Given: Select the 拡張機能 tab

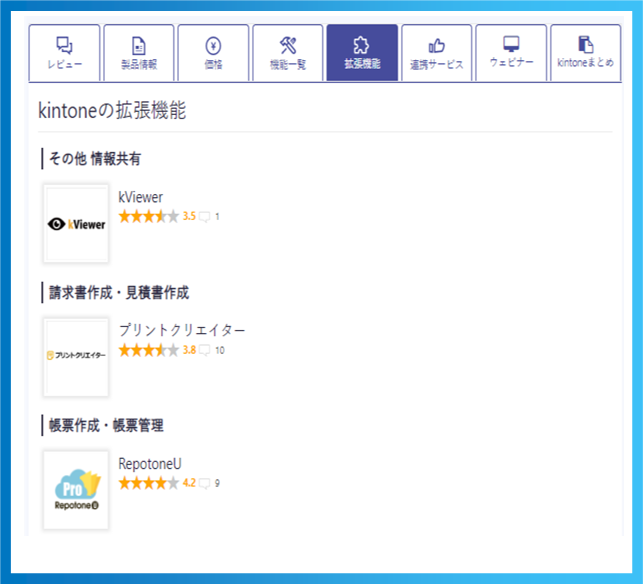Looking at the screenshot, I should [362, 53].
